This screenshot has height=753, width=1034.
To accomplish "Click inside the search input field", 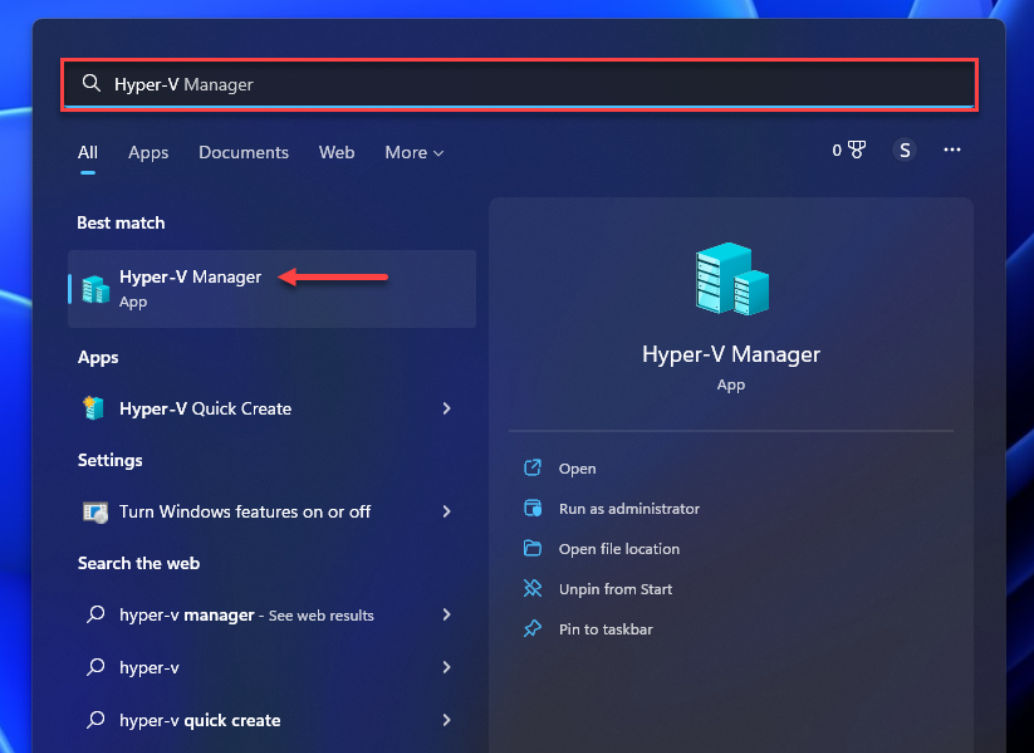I will point(400,84).
